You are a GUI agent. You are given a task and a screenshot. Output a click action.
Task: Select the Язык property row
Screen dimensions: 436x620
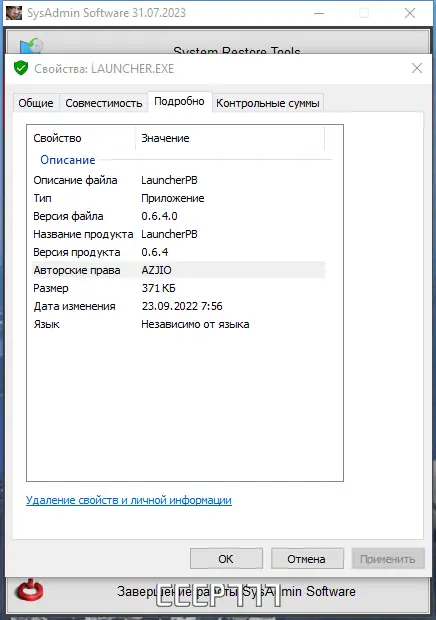pyautogui.click(x=178, y=324)
